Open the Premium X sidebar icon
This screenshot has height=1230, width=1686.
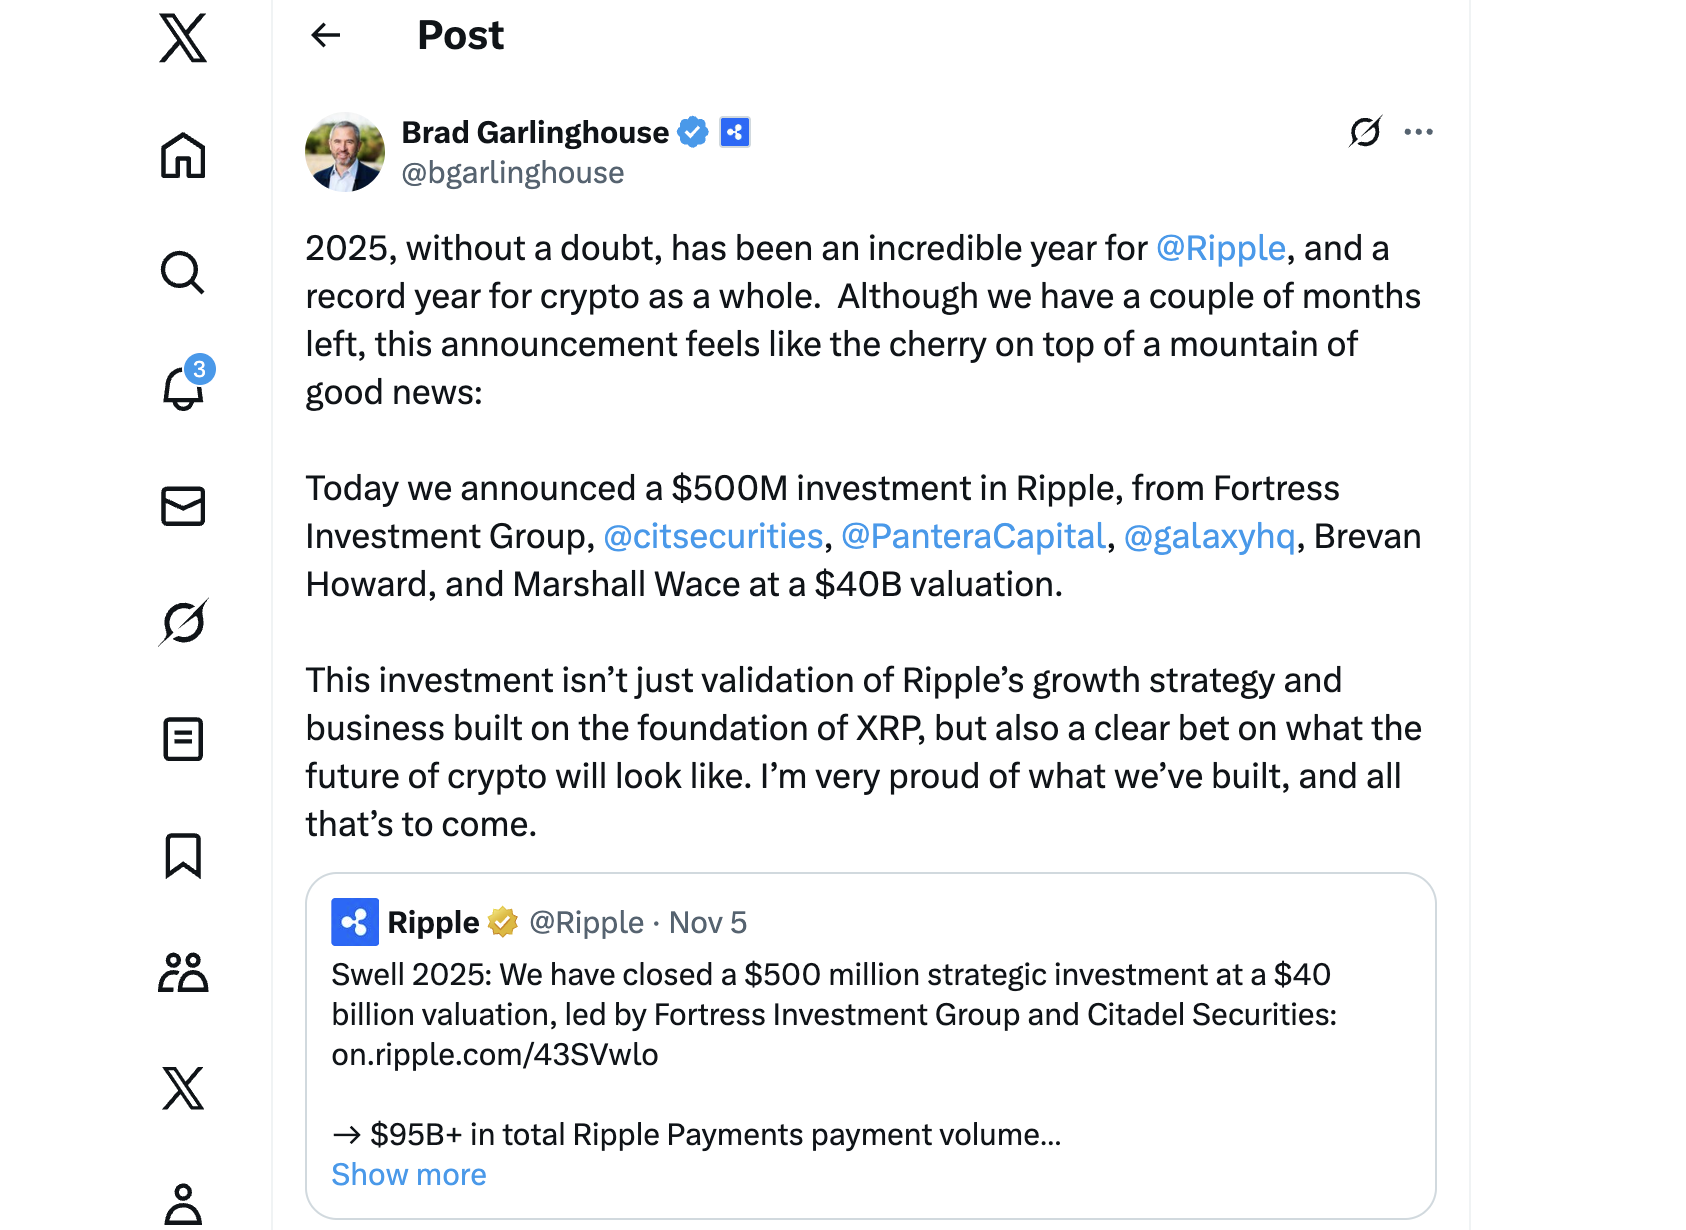click(x=182, y=1090)
